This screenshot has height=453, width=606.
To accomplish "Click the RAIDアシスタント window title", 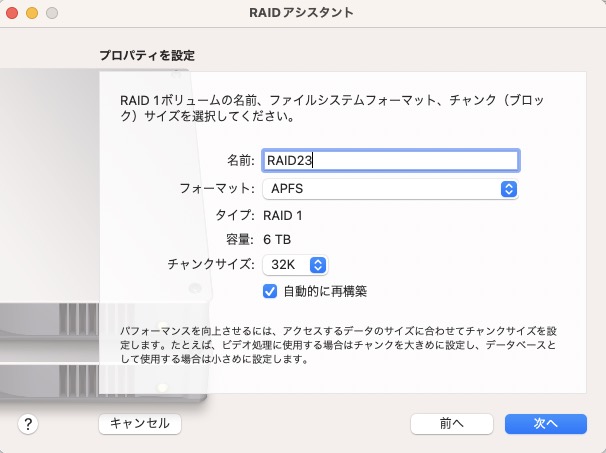I will click(303, 13).
